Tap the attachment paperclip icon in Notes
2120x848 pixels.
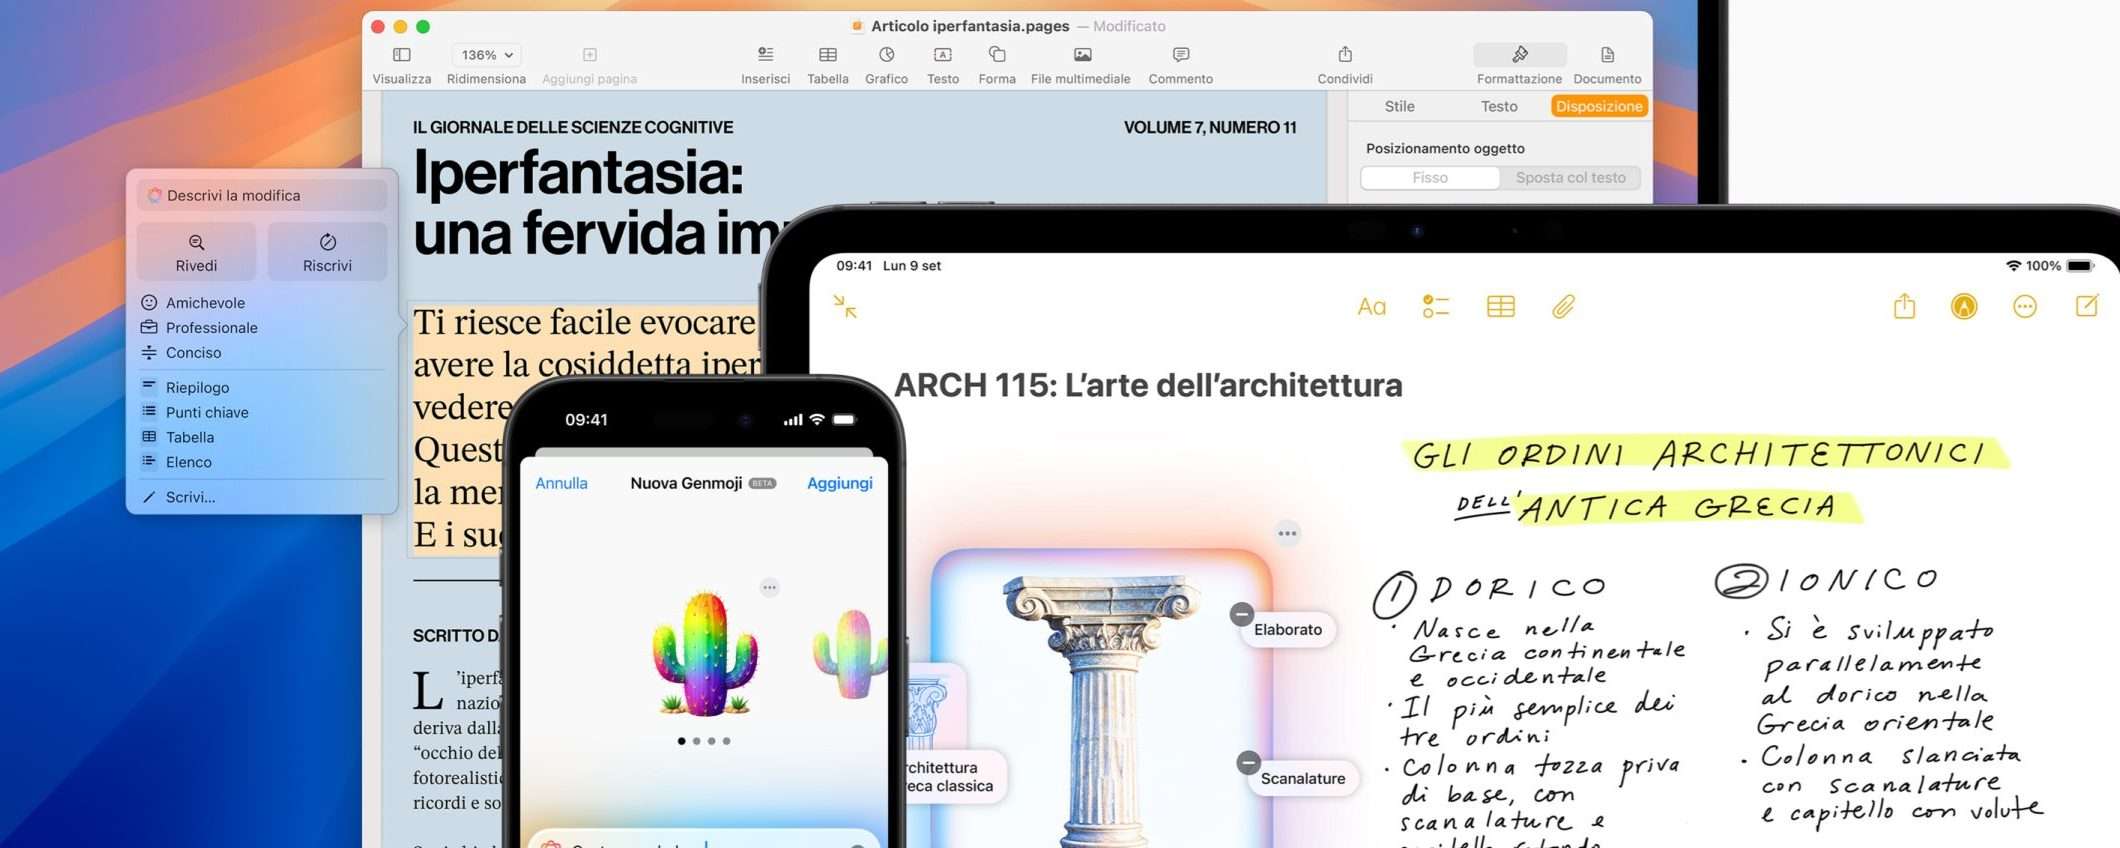pyautogui.click(x=1563, y=307)
